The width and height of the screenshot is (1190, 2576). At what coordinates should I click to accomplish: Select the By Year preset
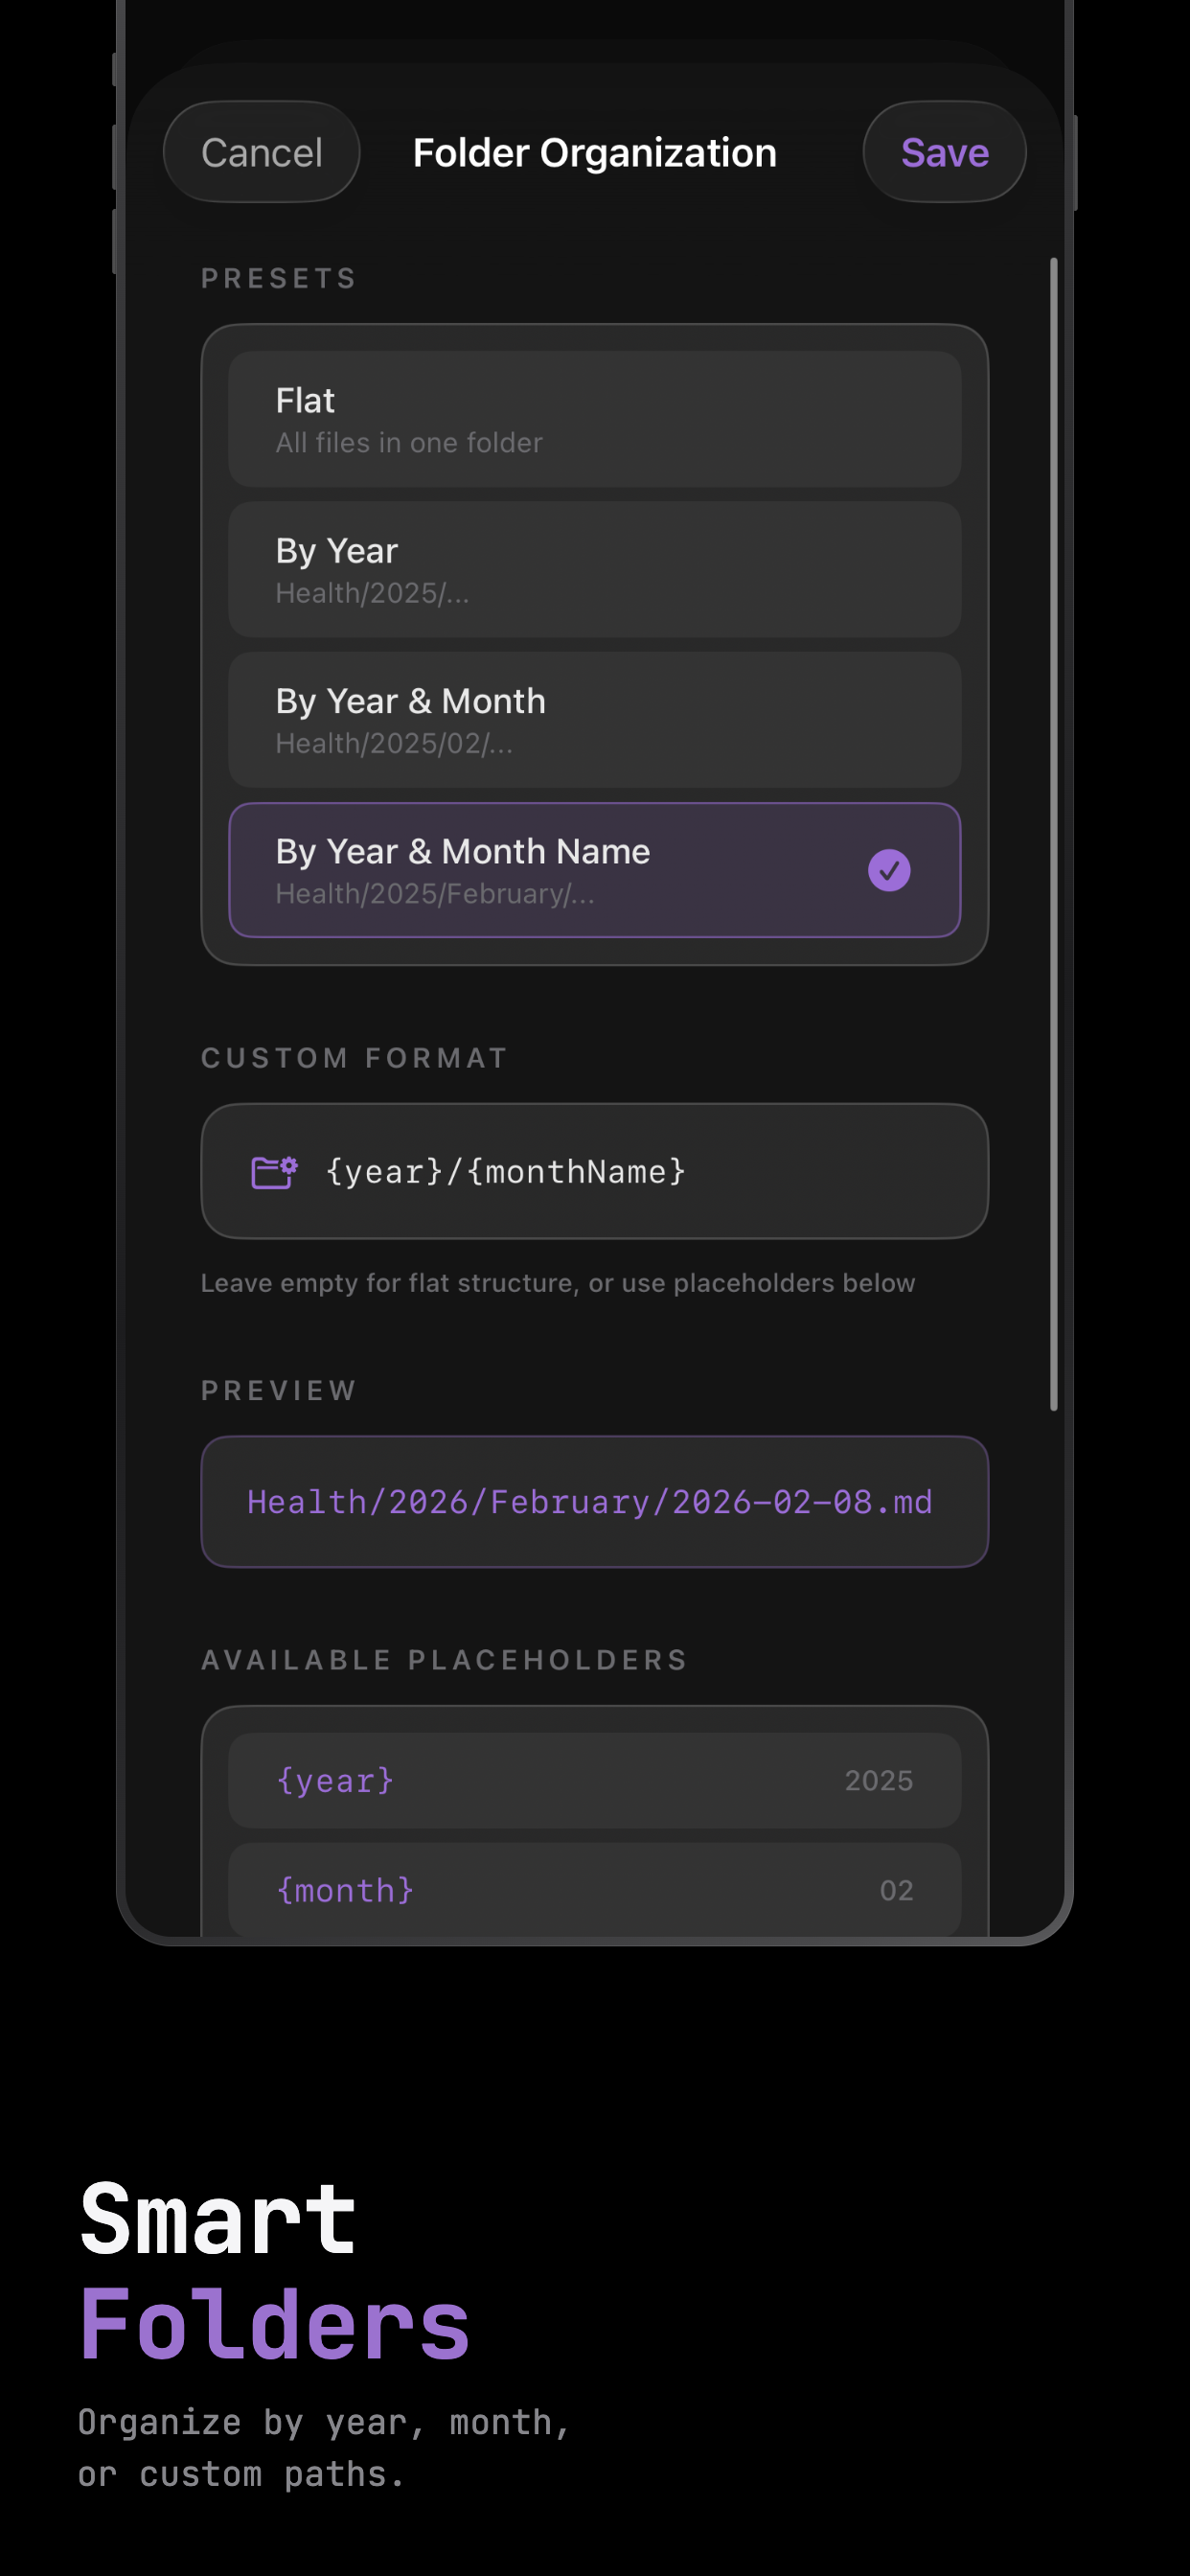(594, 568)
